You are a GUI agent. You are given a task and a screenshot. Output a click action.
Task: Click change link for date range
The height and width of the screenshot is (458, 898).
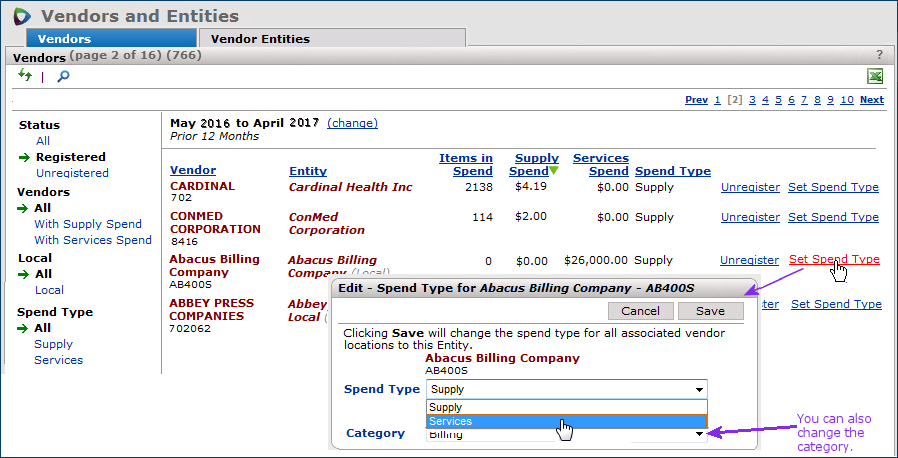click(352, 123)
